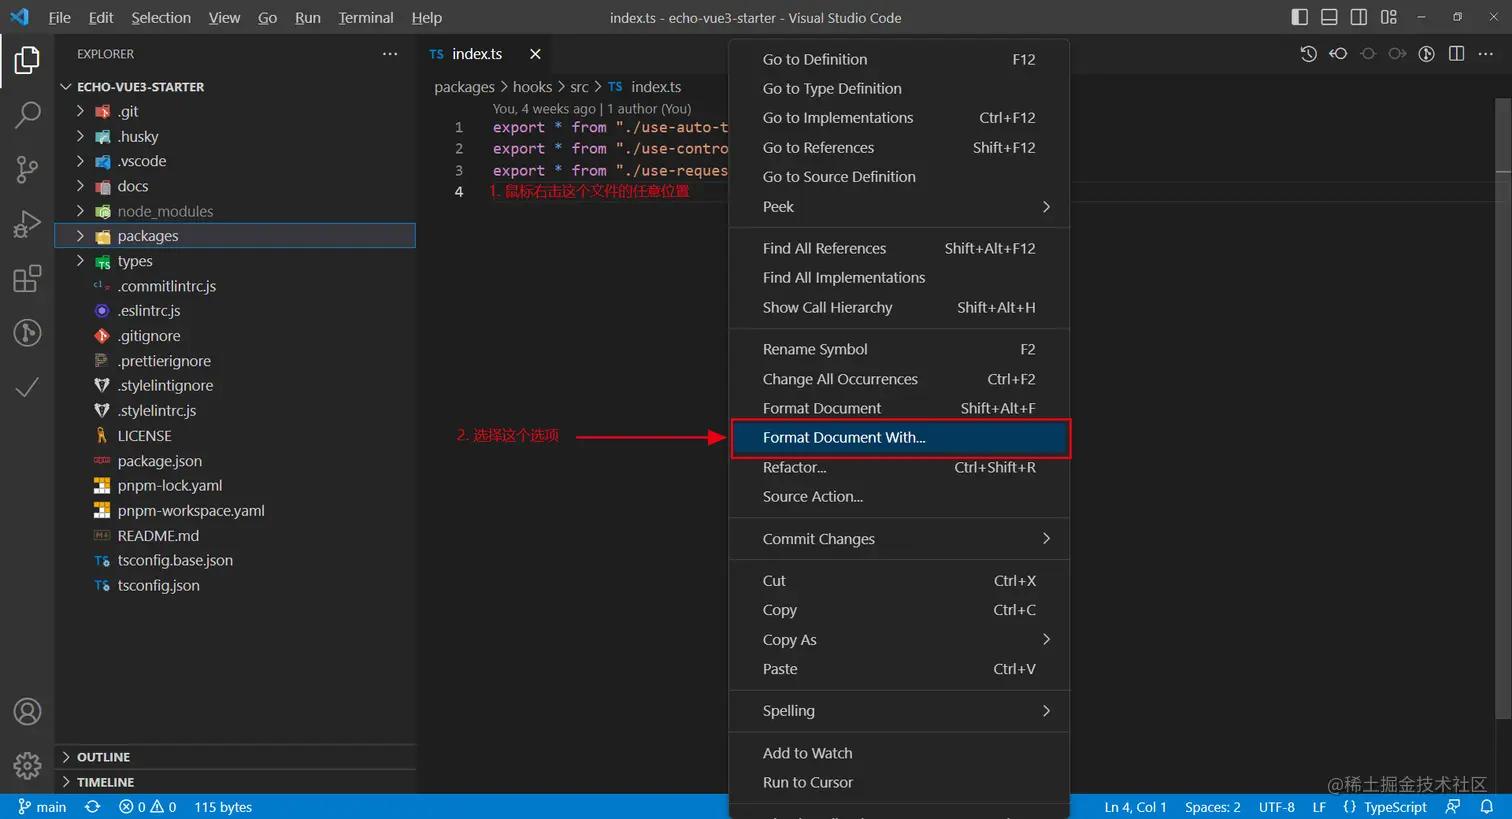Click the synchronize changes icon in status bar
Viewport: 1512px width, 819px height.
pyautogui.click(x=93, y=807)
